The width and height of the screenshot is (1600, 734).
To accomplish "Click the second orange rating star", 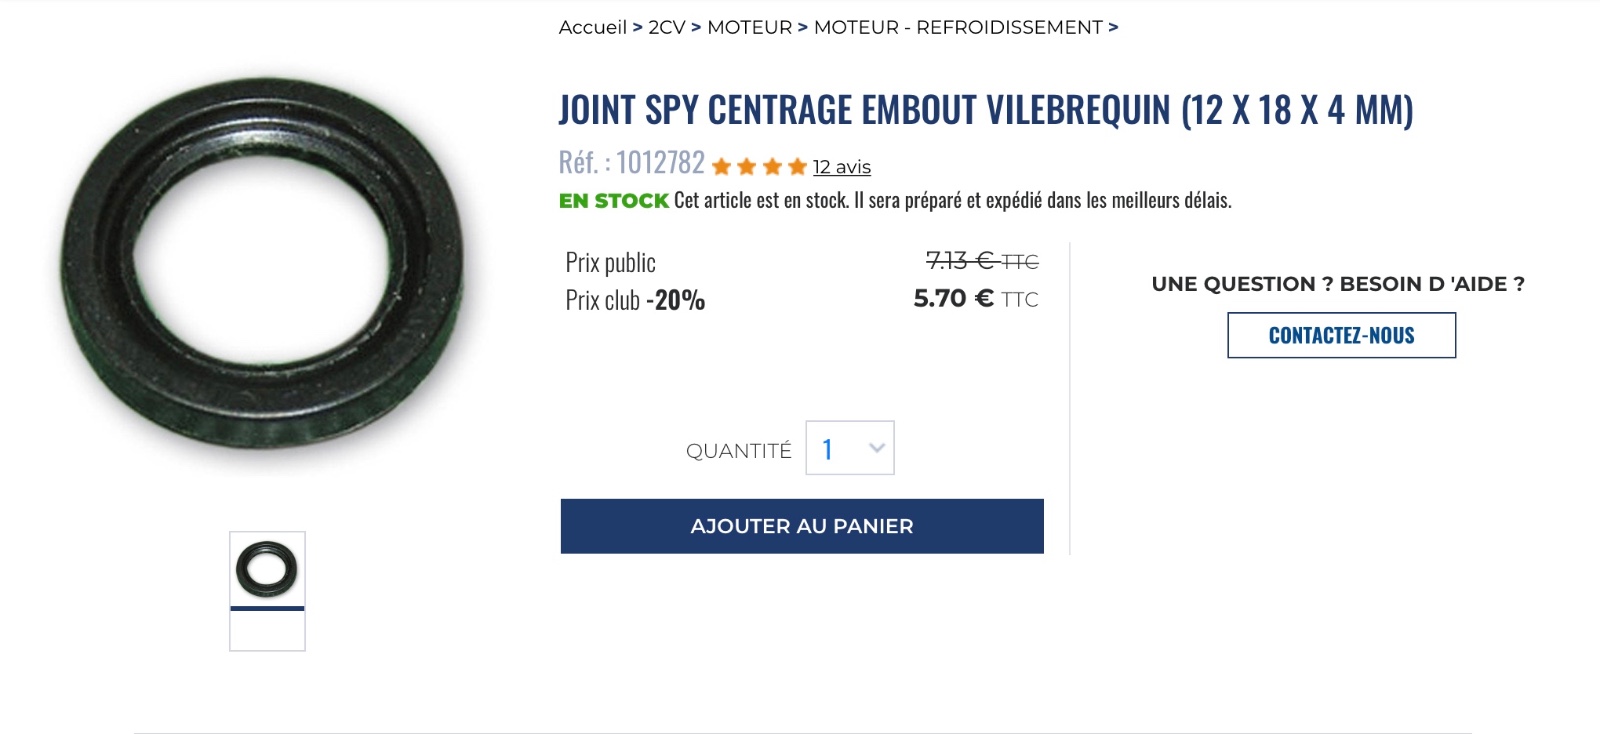I will pyautogui.click(x=746, y=167).
